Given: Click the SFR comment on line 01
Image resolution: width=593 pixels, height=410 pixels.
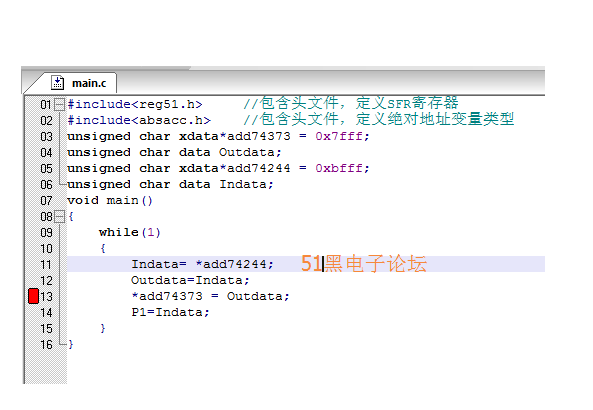Looking at the screenshot, I should [351, 103].
